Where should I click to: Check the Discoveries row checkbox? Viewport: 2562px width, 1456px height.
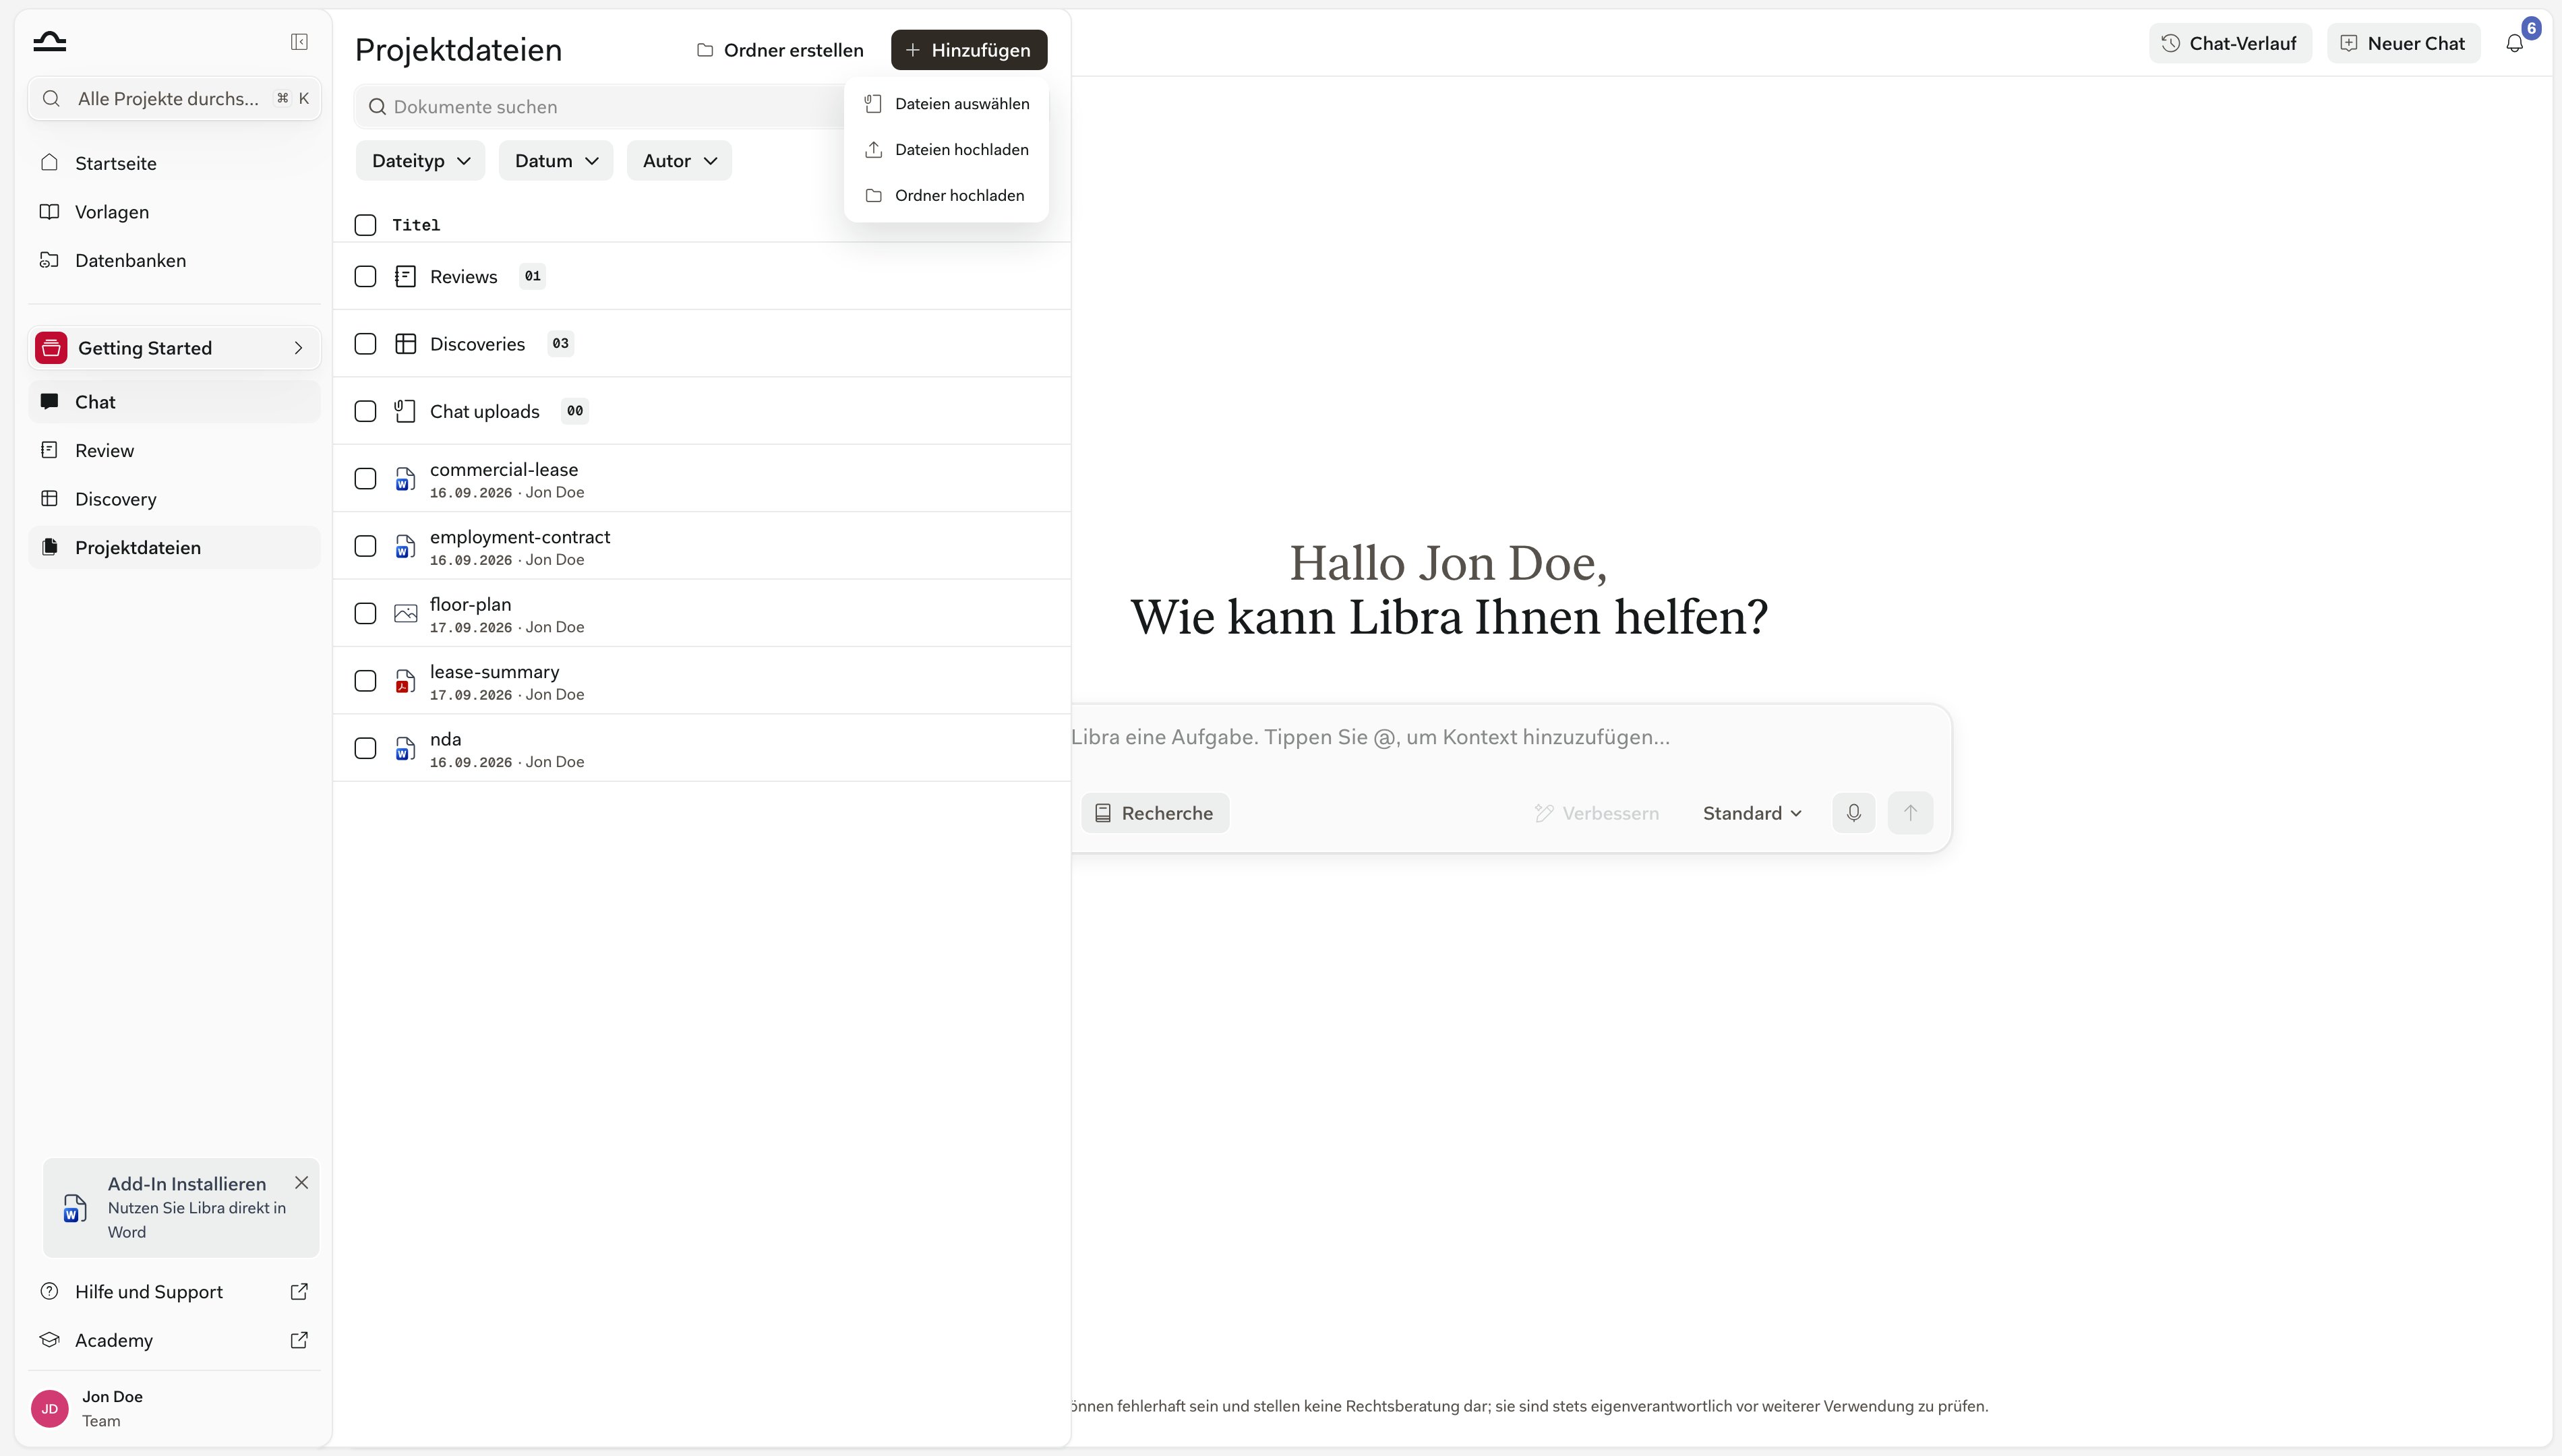click(365, 344)
